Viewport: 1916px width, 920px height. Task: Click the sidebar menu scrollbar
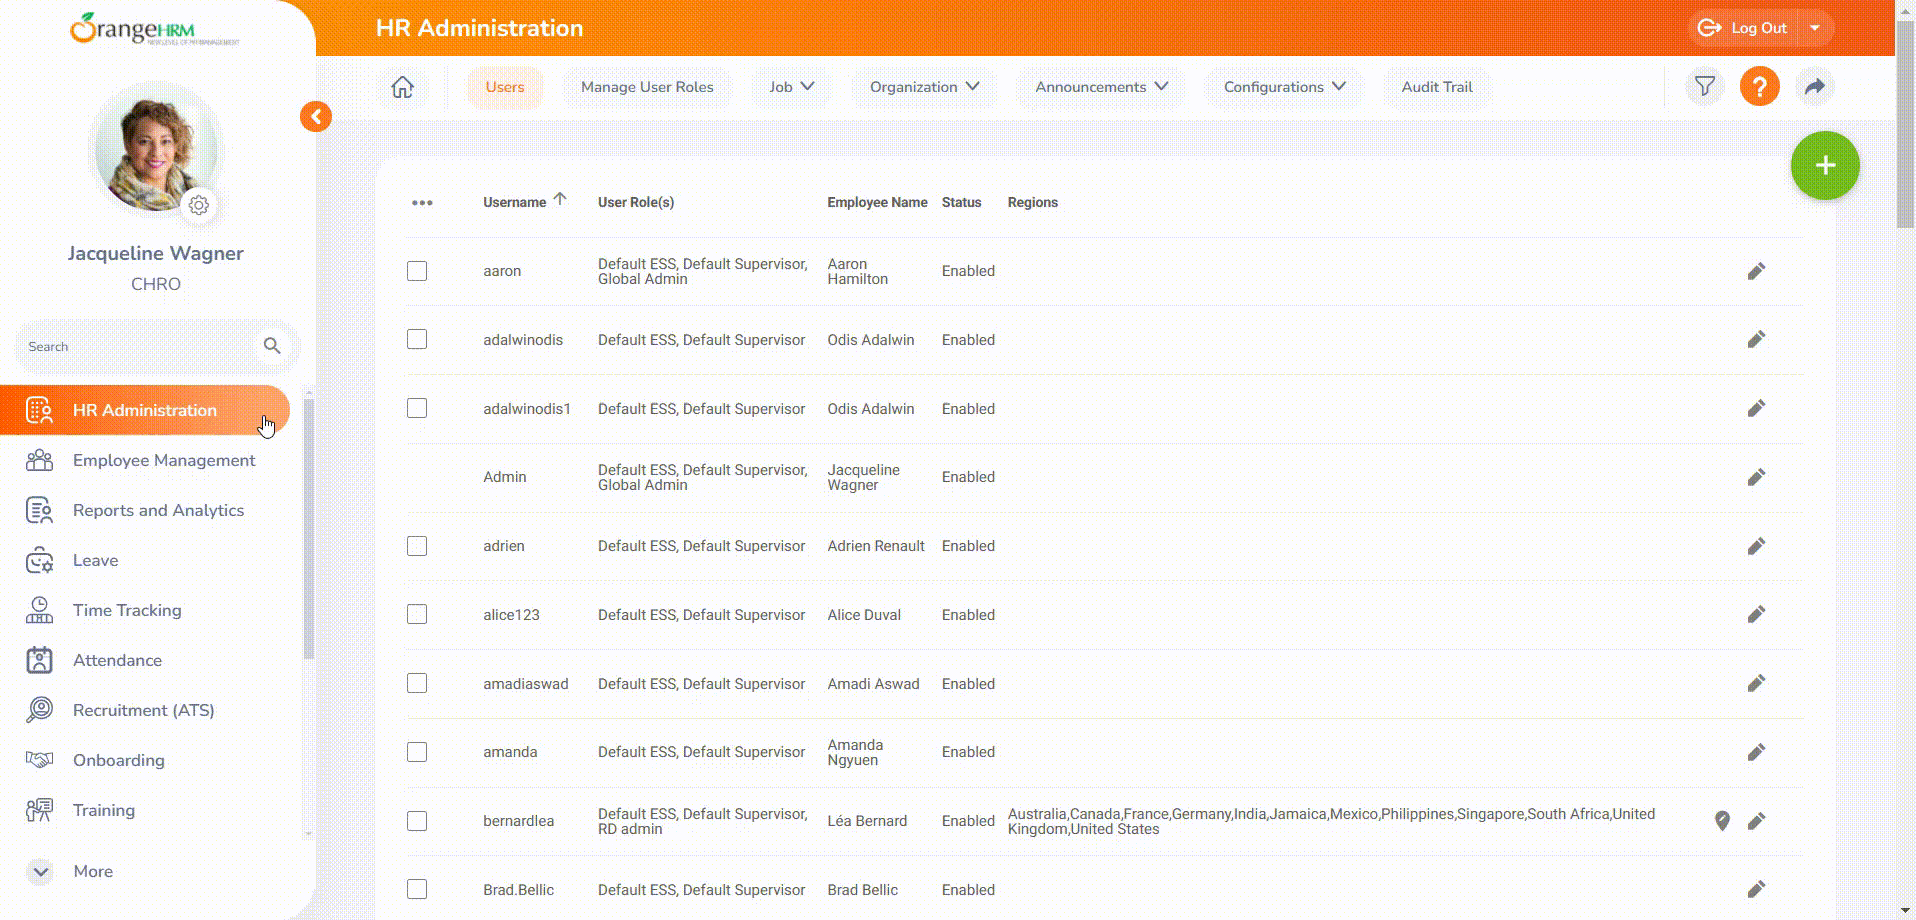pos(308,528)
